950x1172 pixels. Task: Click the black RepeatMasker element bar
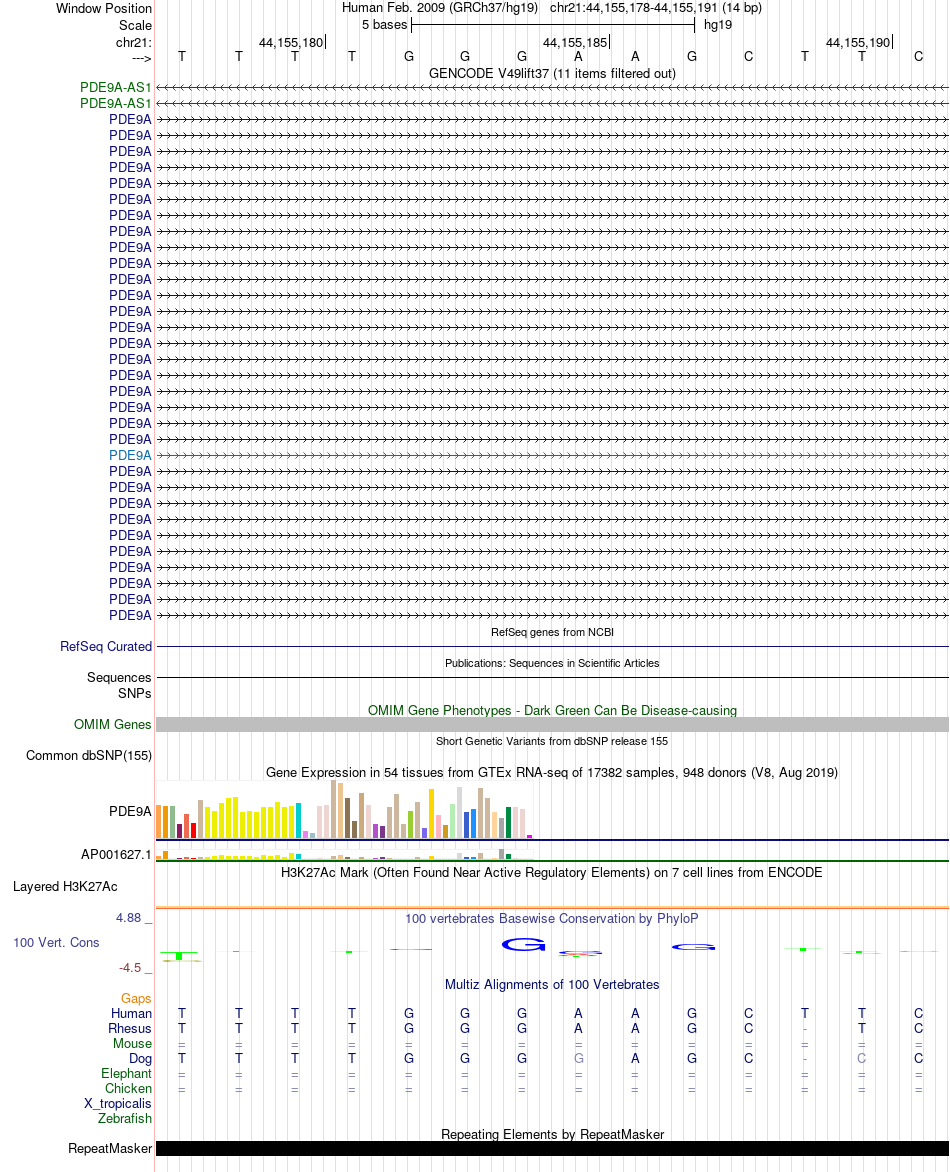(x=552, y=1148)
